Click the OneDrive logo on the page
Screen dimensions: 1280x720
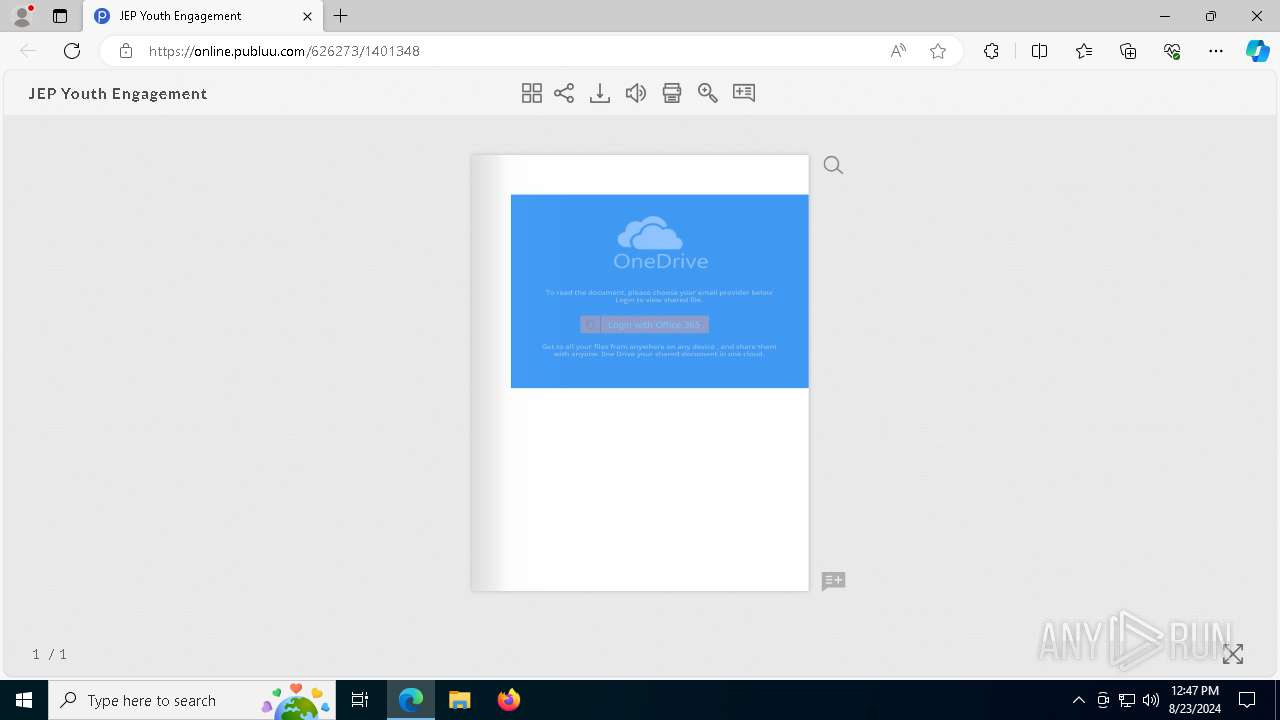pos(660,243)
